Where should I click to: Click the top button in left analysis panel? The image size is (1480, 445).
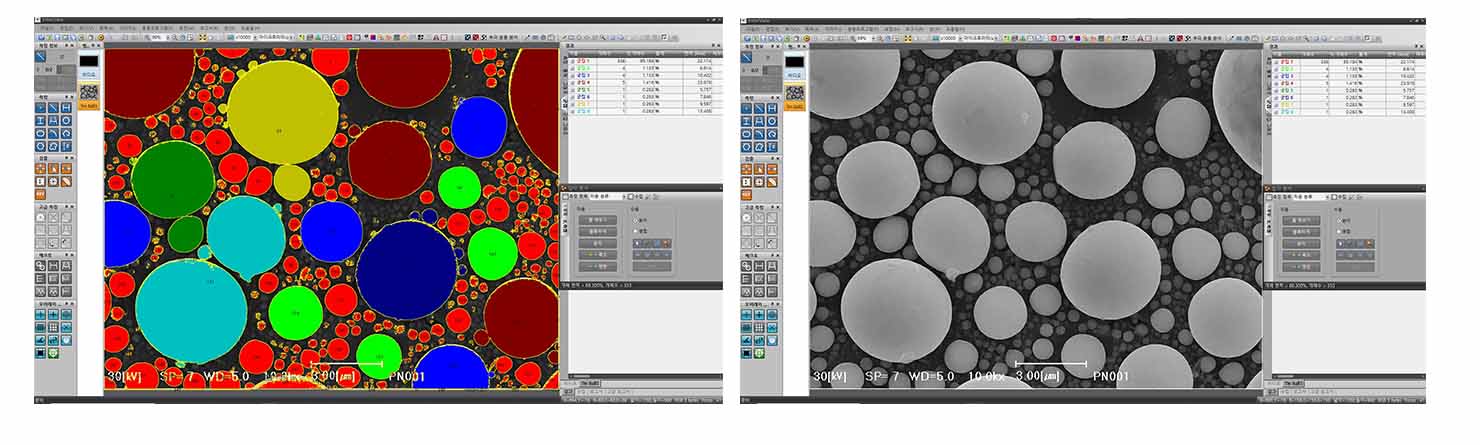(596, 220)
